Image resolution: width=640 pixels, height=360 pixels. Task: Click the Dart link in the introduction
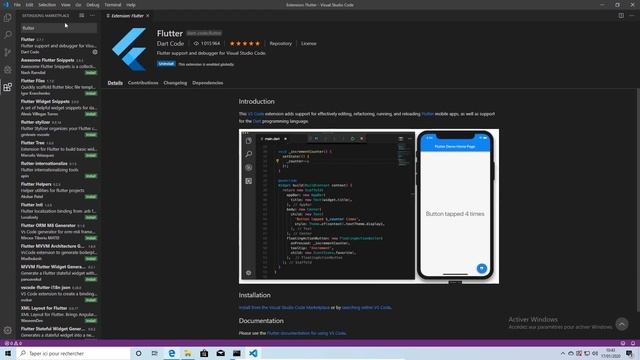[257, 121]
